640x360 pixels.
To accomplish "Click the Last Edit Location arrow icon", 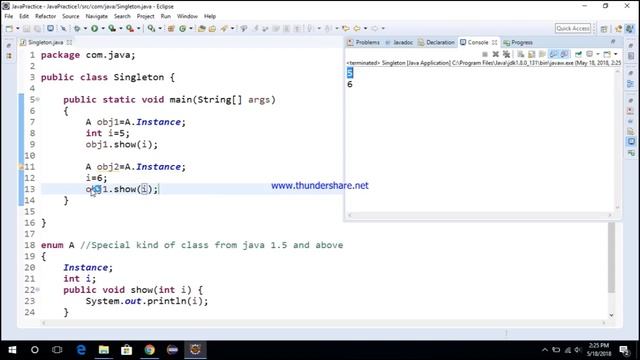I will click(x=346, y=29).
